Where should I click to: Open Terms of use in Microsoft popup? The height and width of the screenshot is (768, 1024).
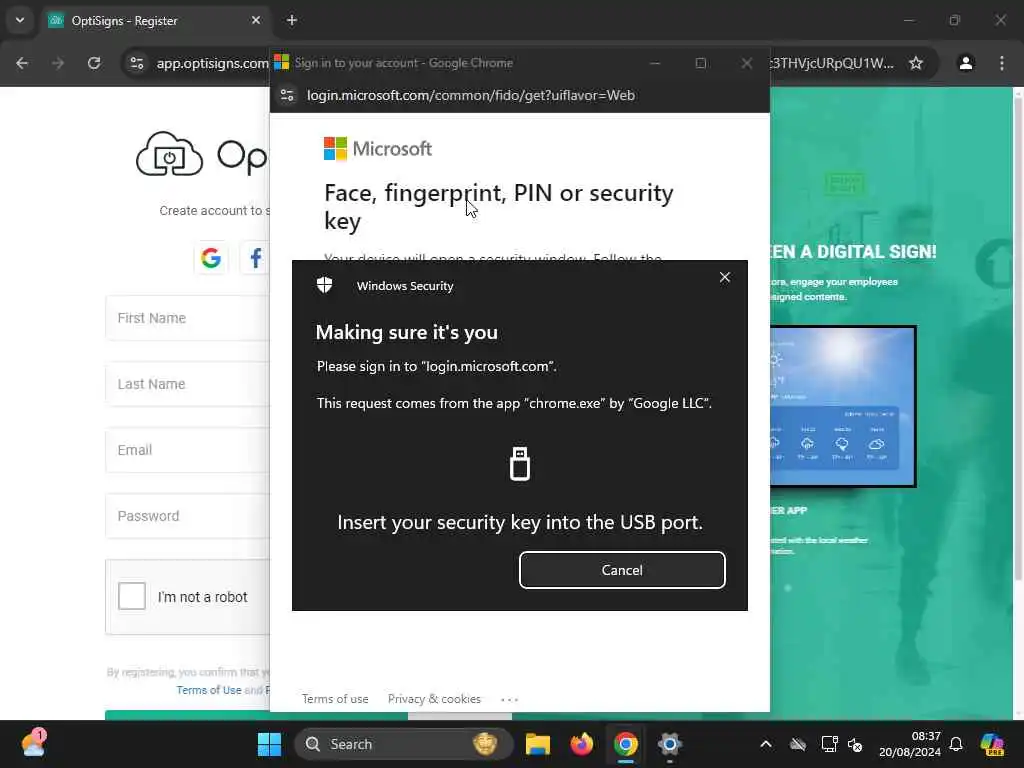[x=335, y=699]
